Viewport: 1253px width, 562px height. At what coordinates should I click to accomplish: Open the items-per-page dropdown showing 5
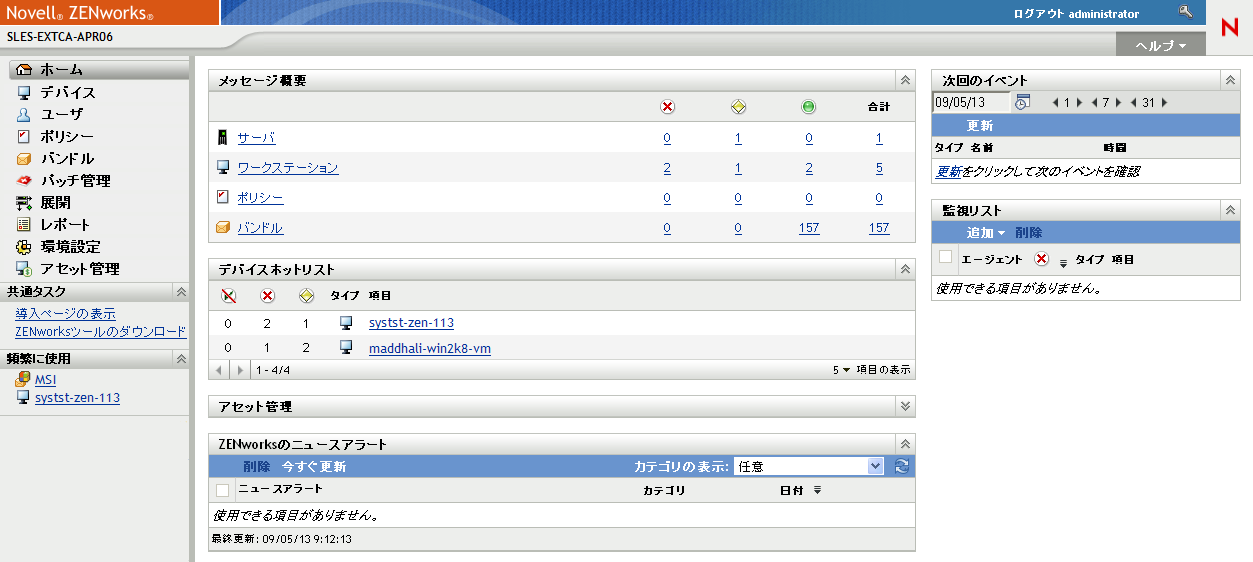(x=841, y=369)
